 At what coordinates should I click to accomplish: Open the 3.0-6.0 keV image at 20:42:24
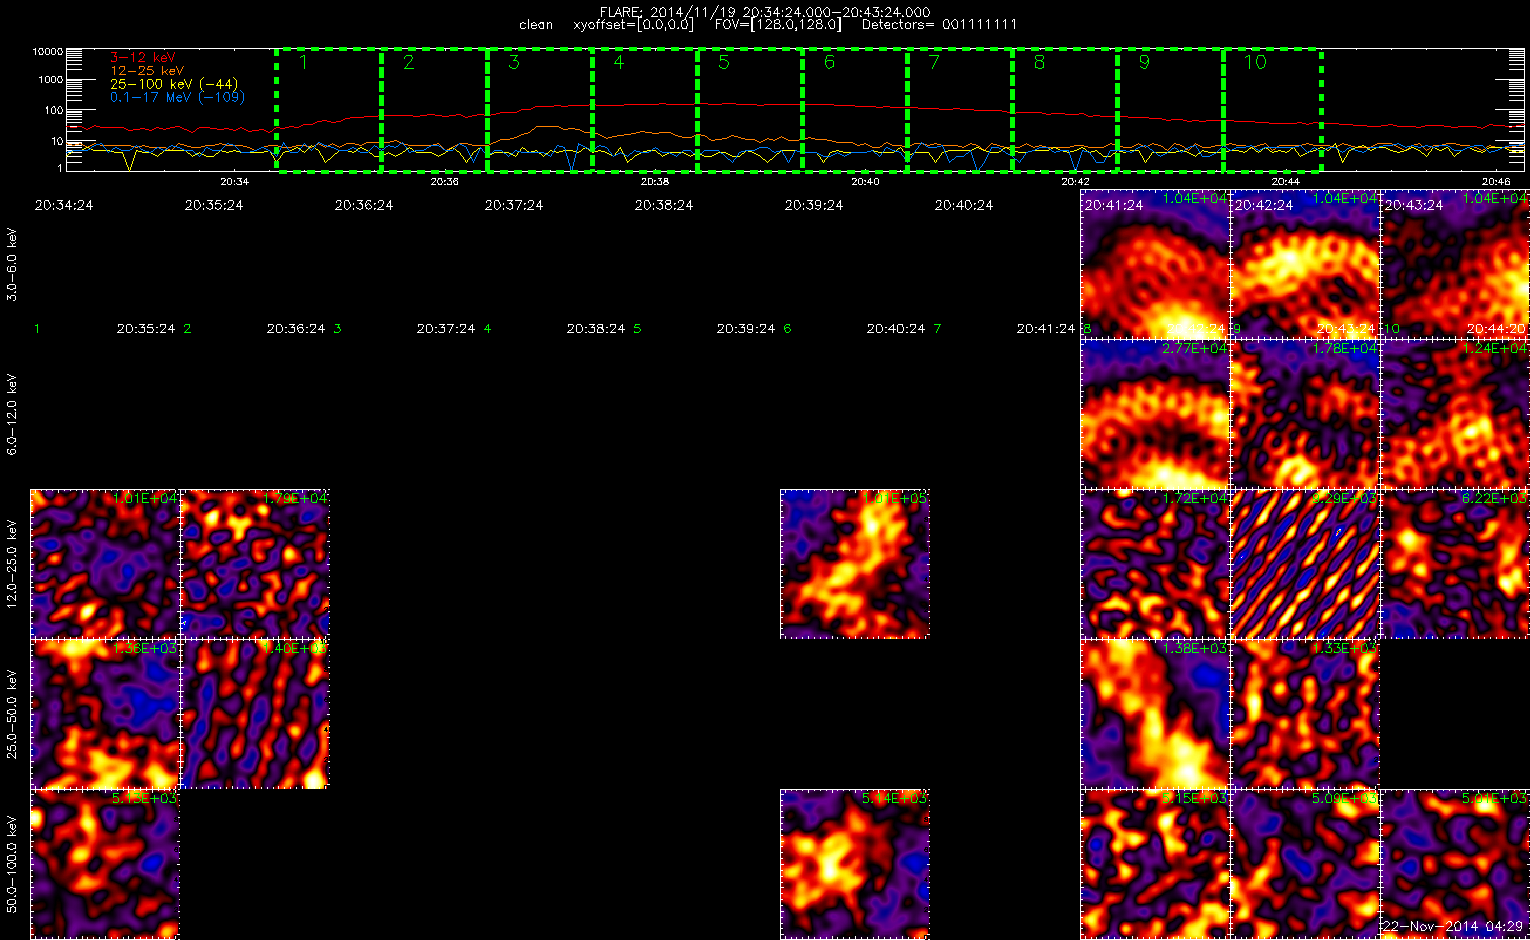1305,264
